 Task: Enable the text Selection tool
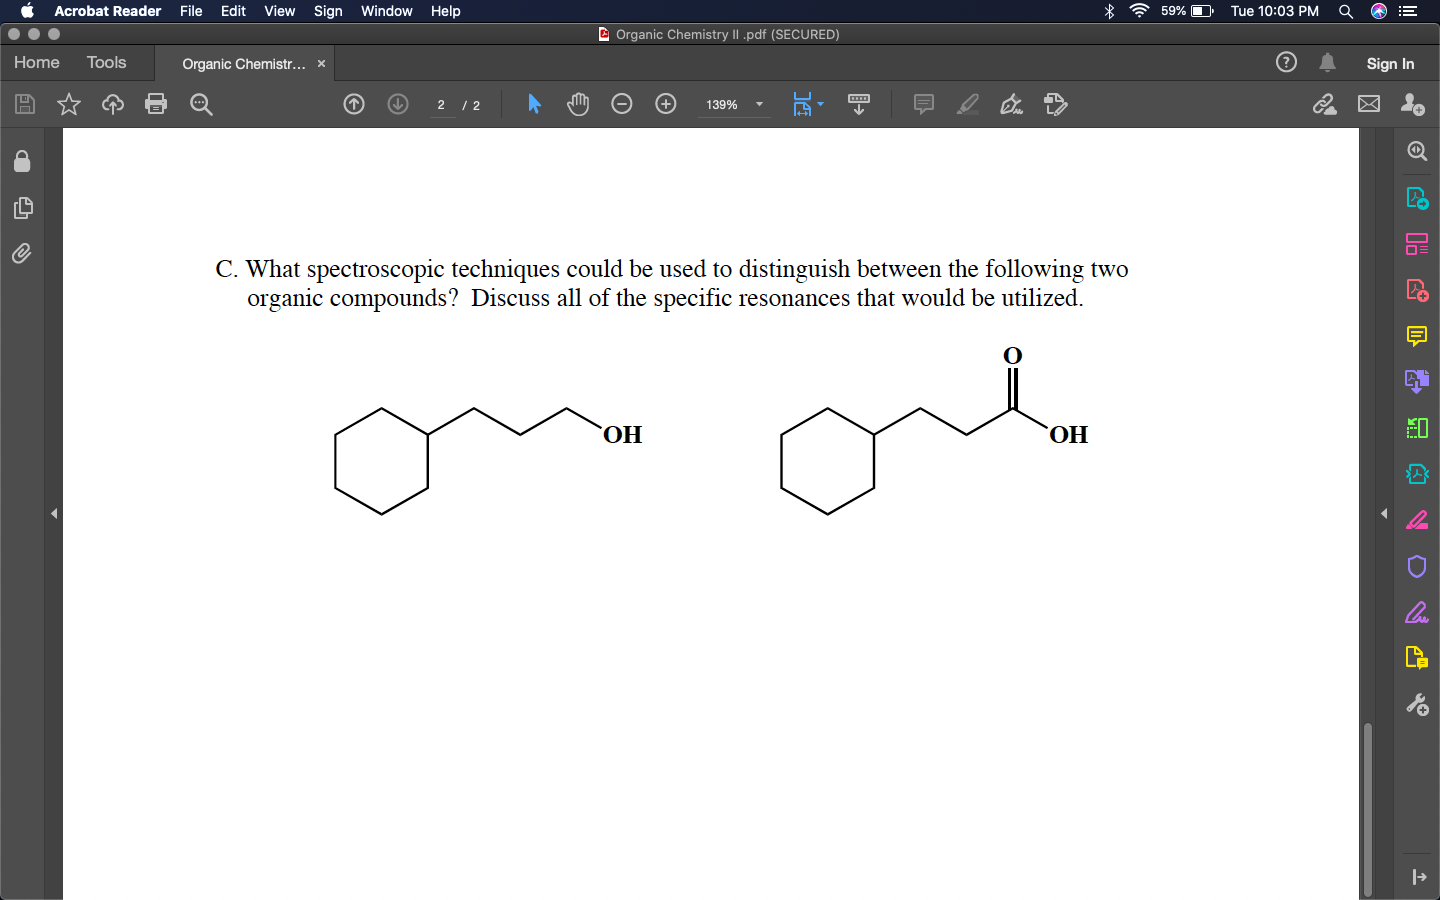pyautogui.click(x=534, y=104)
